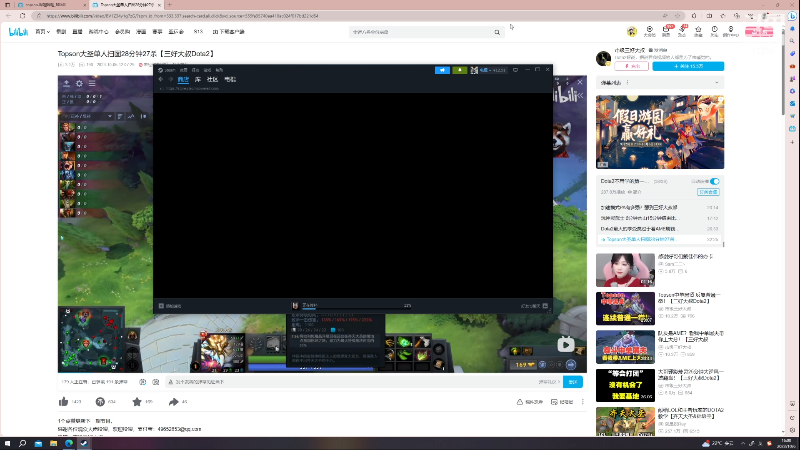Open the creation center lightbulb icon
Screen dimensions: 800x450
[731, 31]
